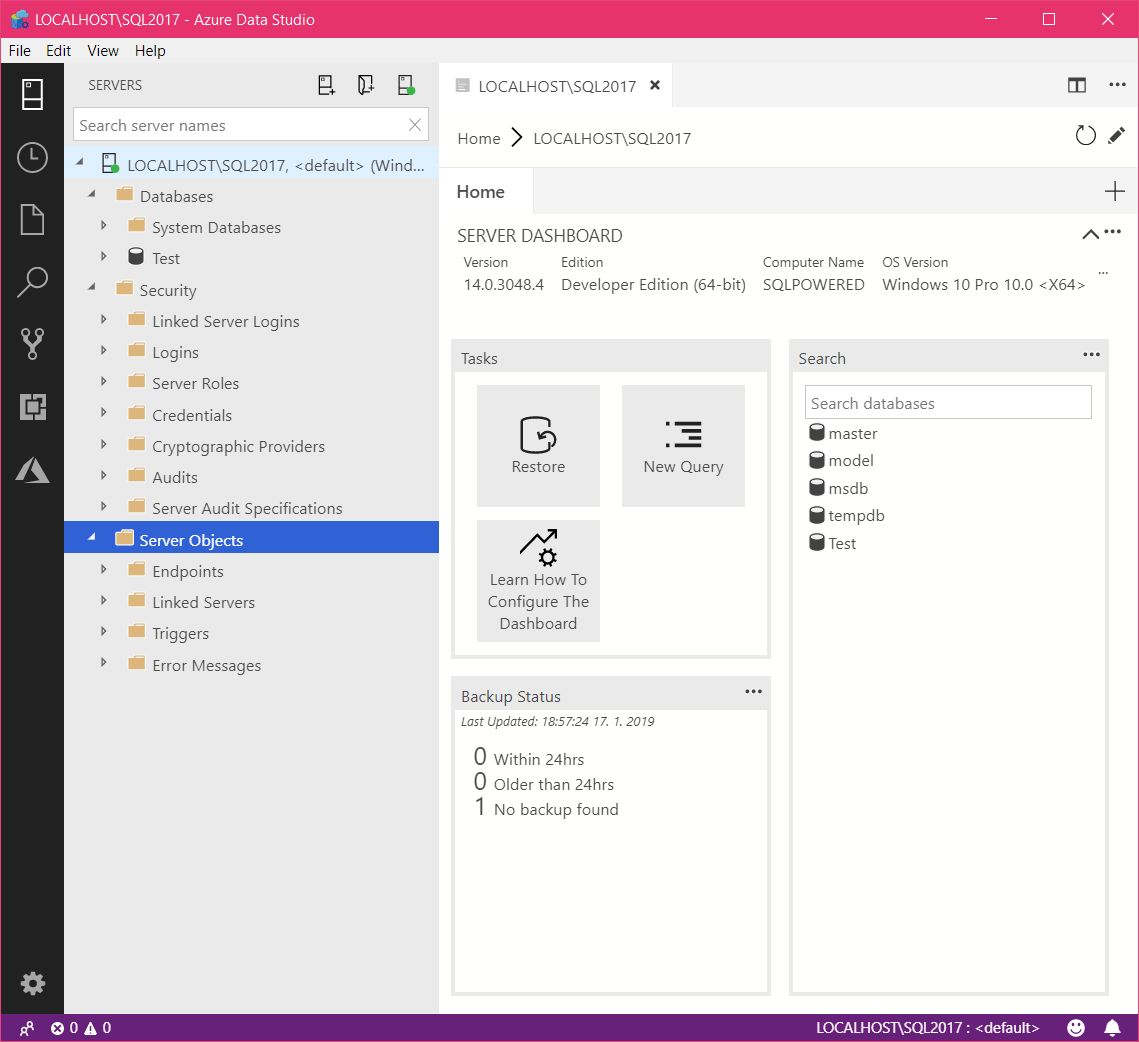The image size is (1139, 1042).
Task: Select the Triggers folder
Action: pos(251,634)
